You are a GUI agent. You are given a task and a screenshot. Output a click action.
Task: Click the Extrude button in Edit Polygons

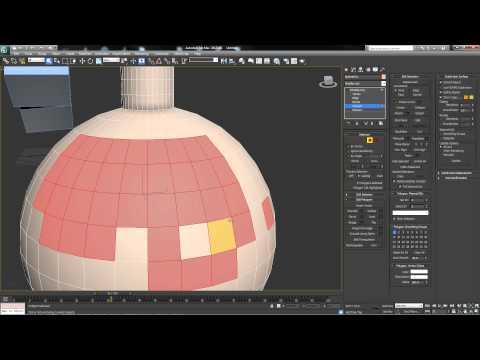[x=353, y=211]
